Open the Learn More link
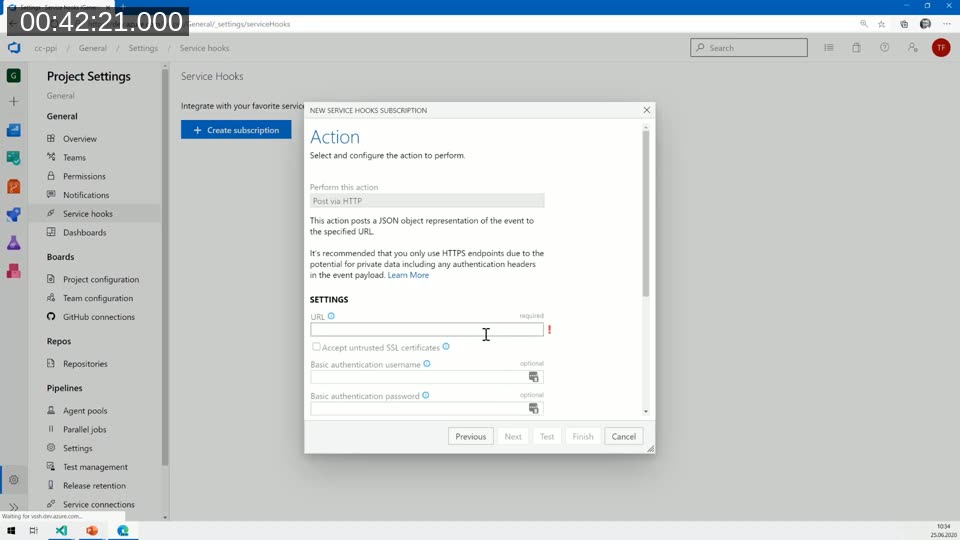960x540 pixels. (x=408, y=275)
